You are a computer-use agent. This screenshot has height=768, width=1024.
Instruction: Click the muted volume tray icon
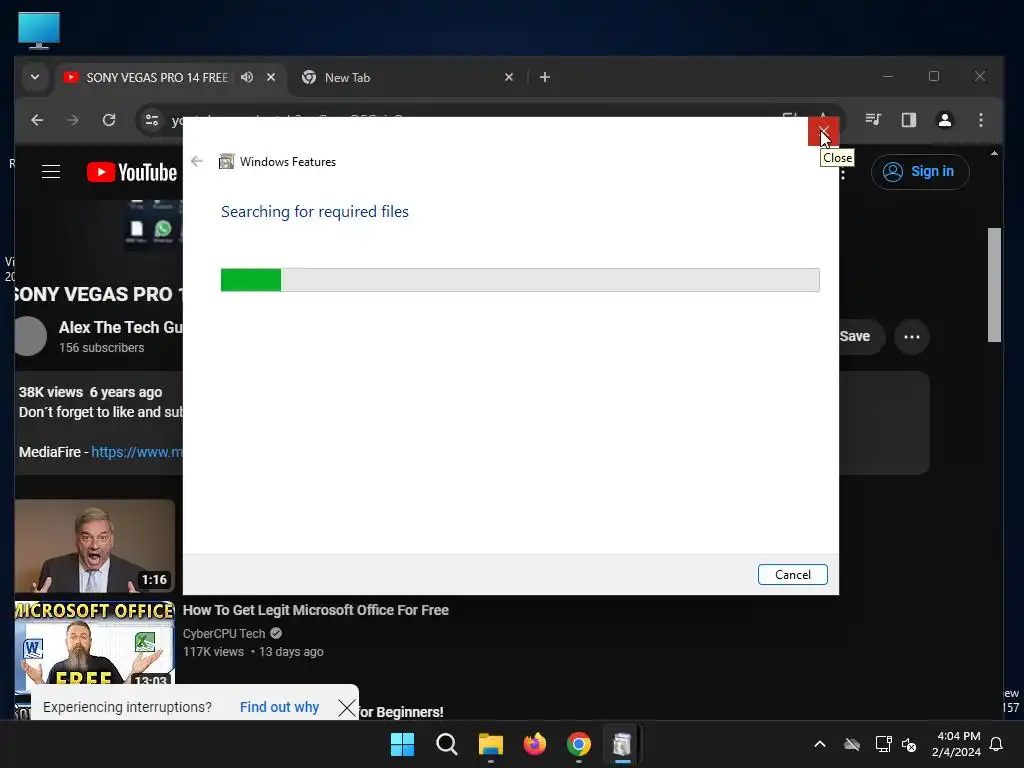coord(908,744)
